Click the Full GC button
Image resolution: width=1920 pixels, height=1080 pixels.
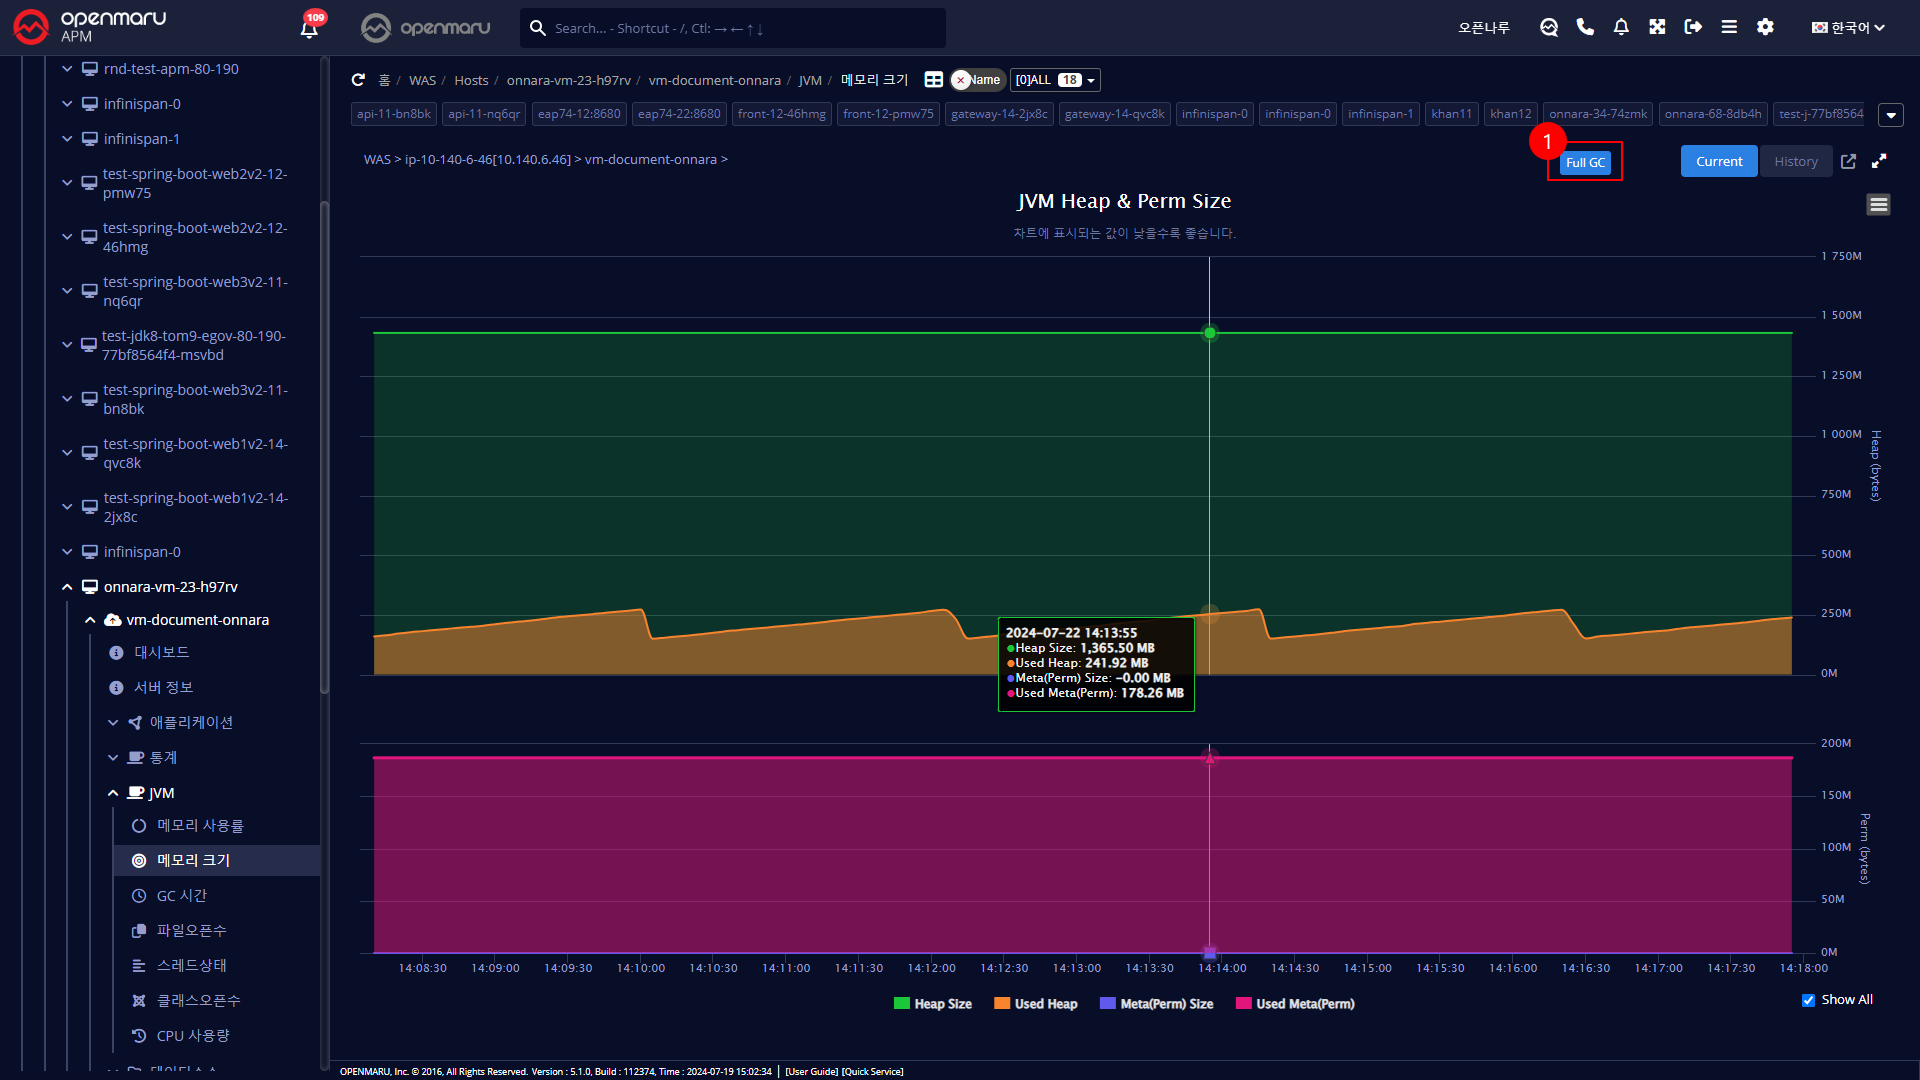coord(1586,162)
